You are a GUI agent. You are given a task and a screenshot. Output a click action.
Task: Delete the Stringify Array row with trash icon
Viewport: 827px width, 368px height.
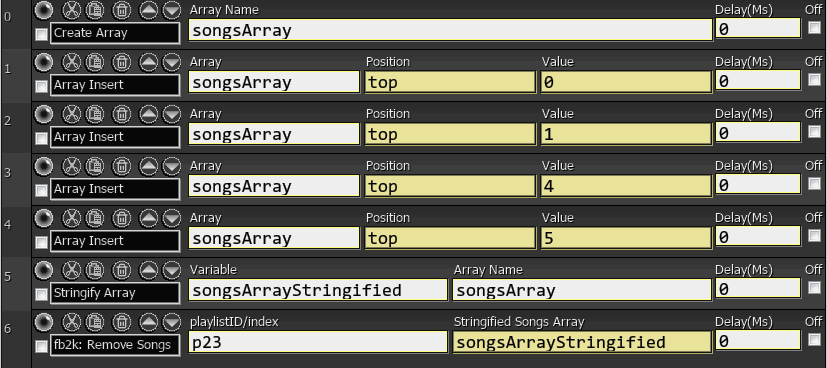[x=122, y=270]
